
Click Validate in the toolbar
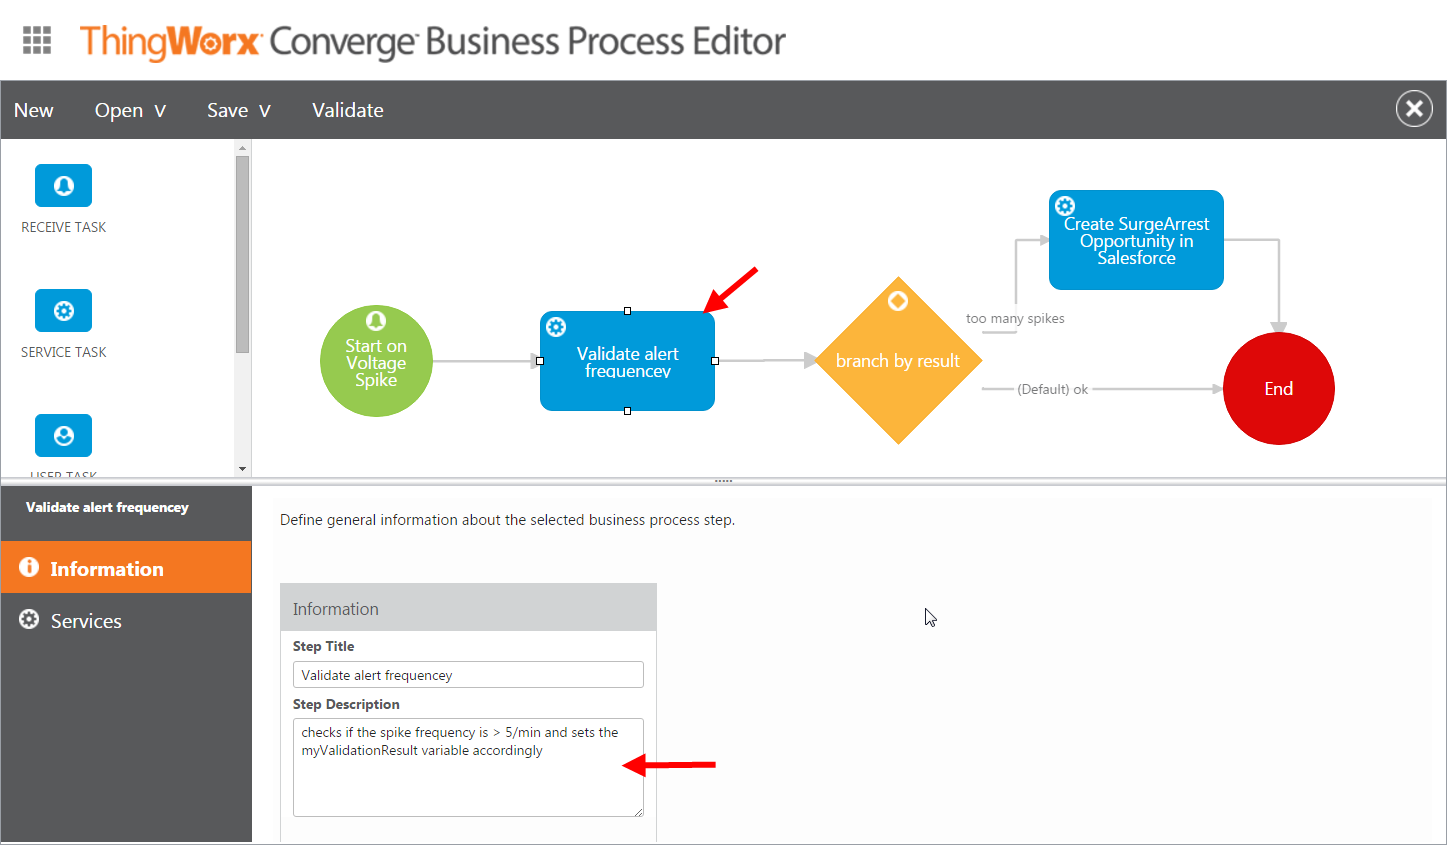pos(348,110)
